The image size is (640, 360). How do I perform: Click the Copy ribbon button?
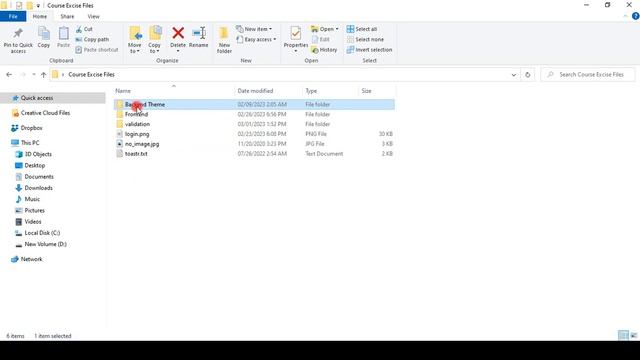(x=44, y=38)
